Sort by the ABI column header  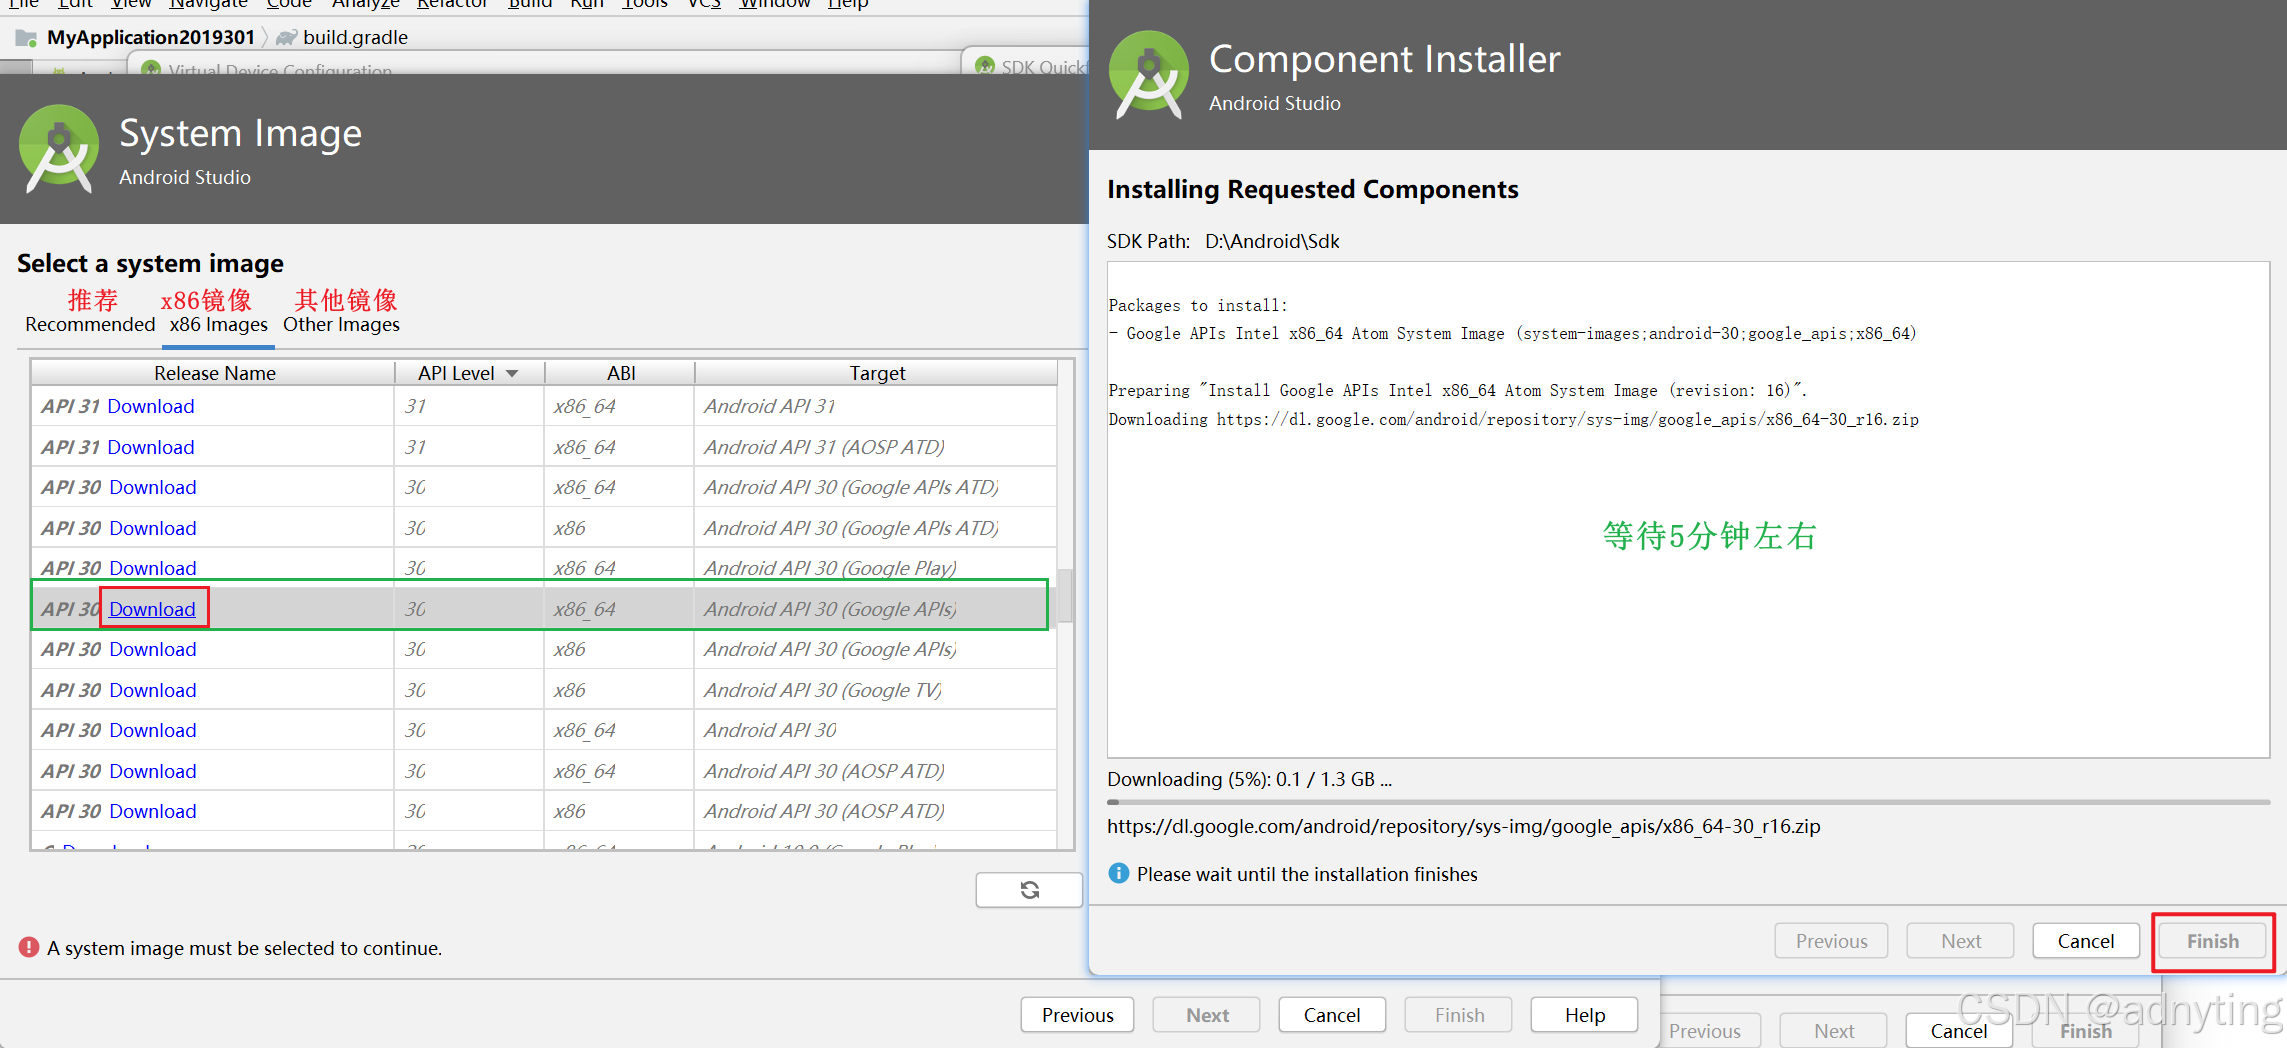tap(620, 373)
